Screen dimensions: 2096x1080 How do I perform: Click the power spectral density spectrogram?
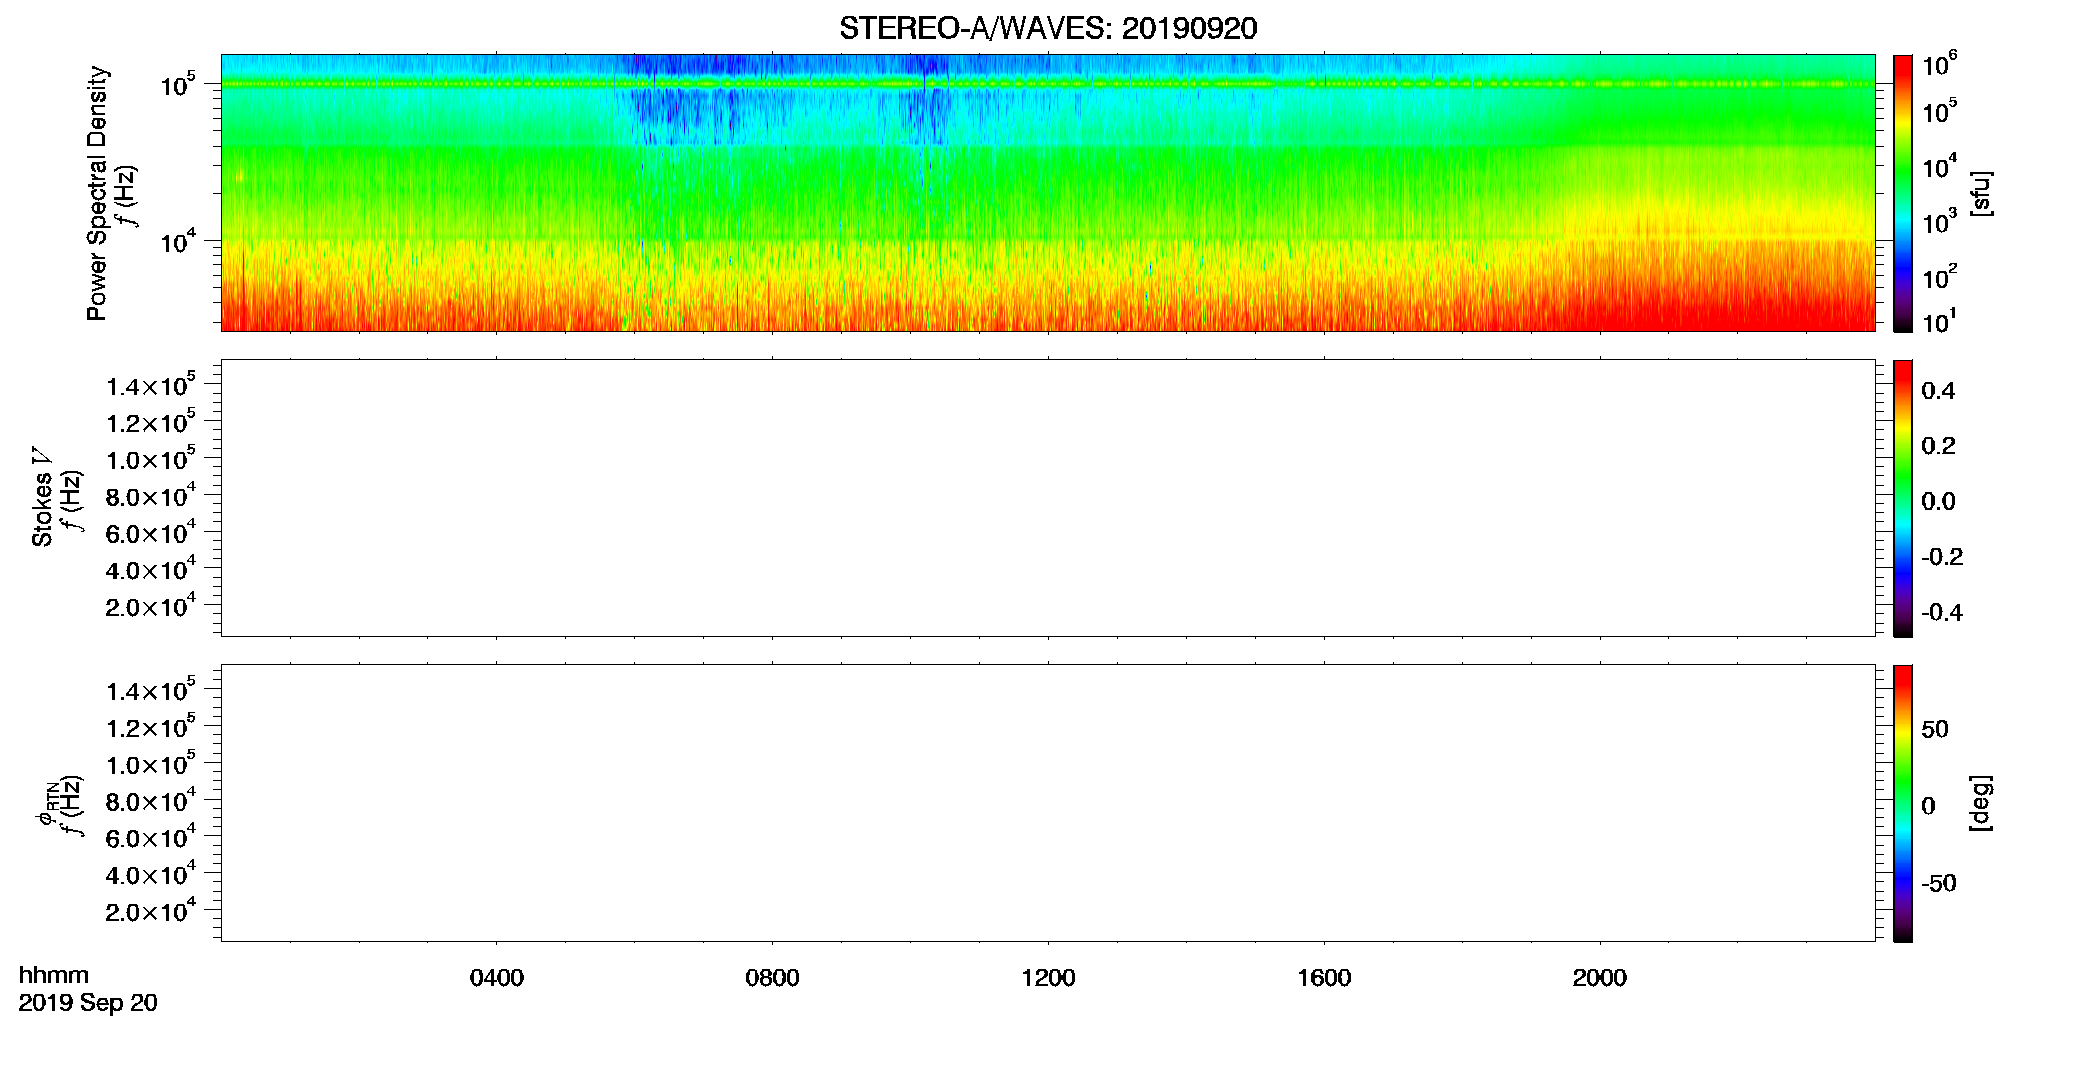pos(1048,193)
